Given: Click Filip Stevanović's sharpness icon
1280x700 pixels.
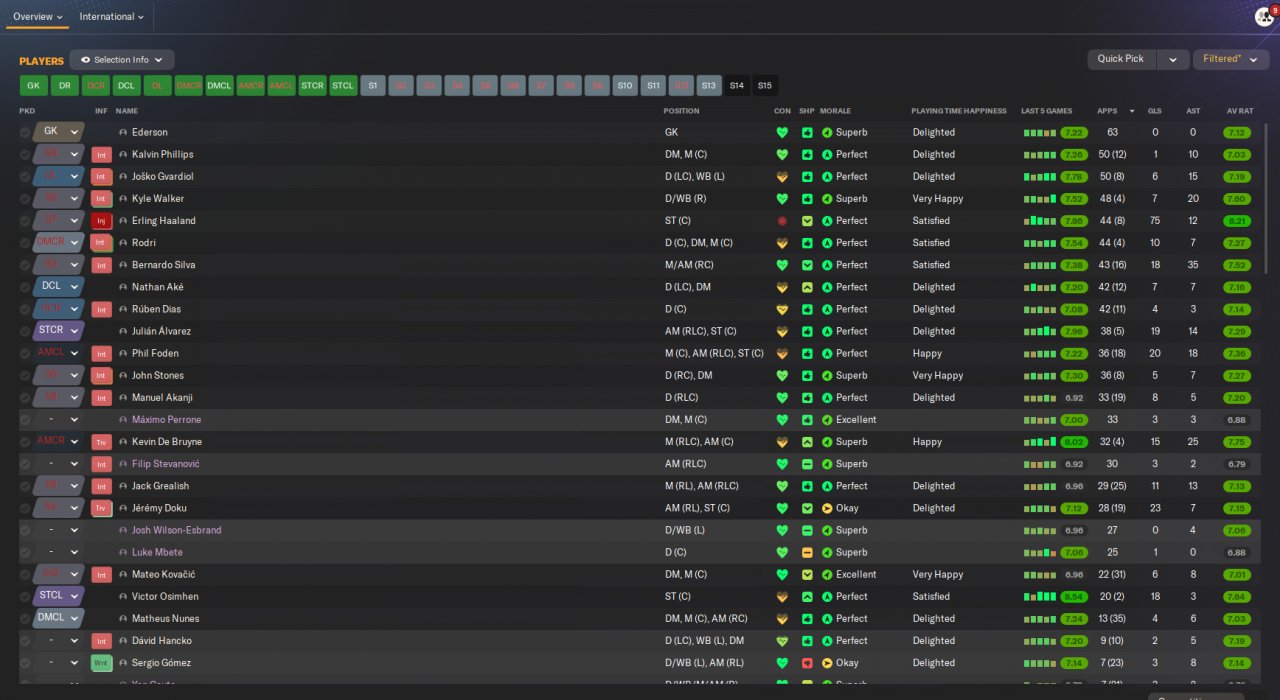Looking at the screenshot, I should (x=807, y=464).
